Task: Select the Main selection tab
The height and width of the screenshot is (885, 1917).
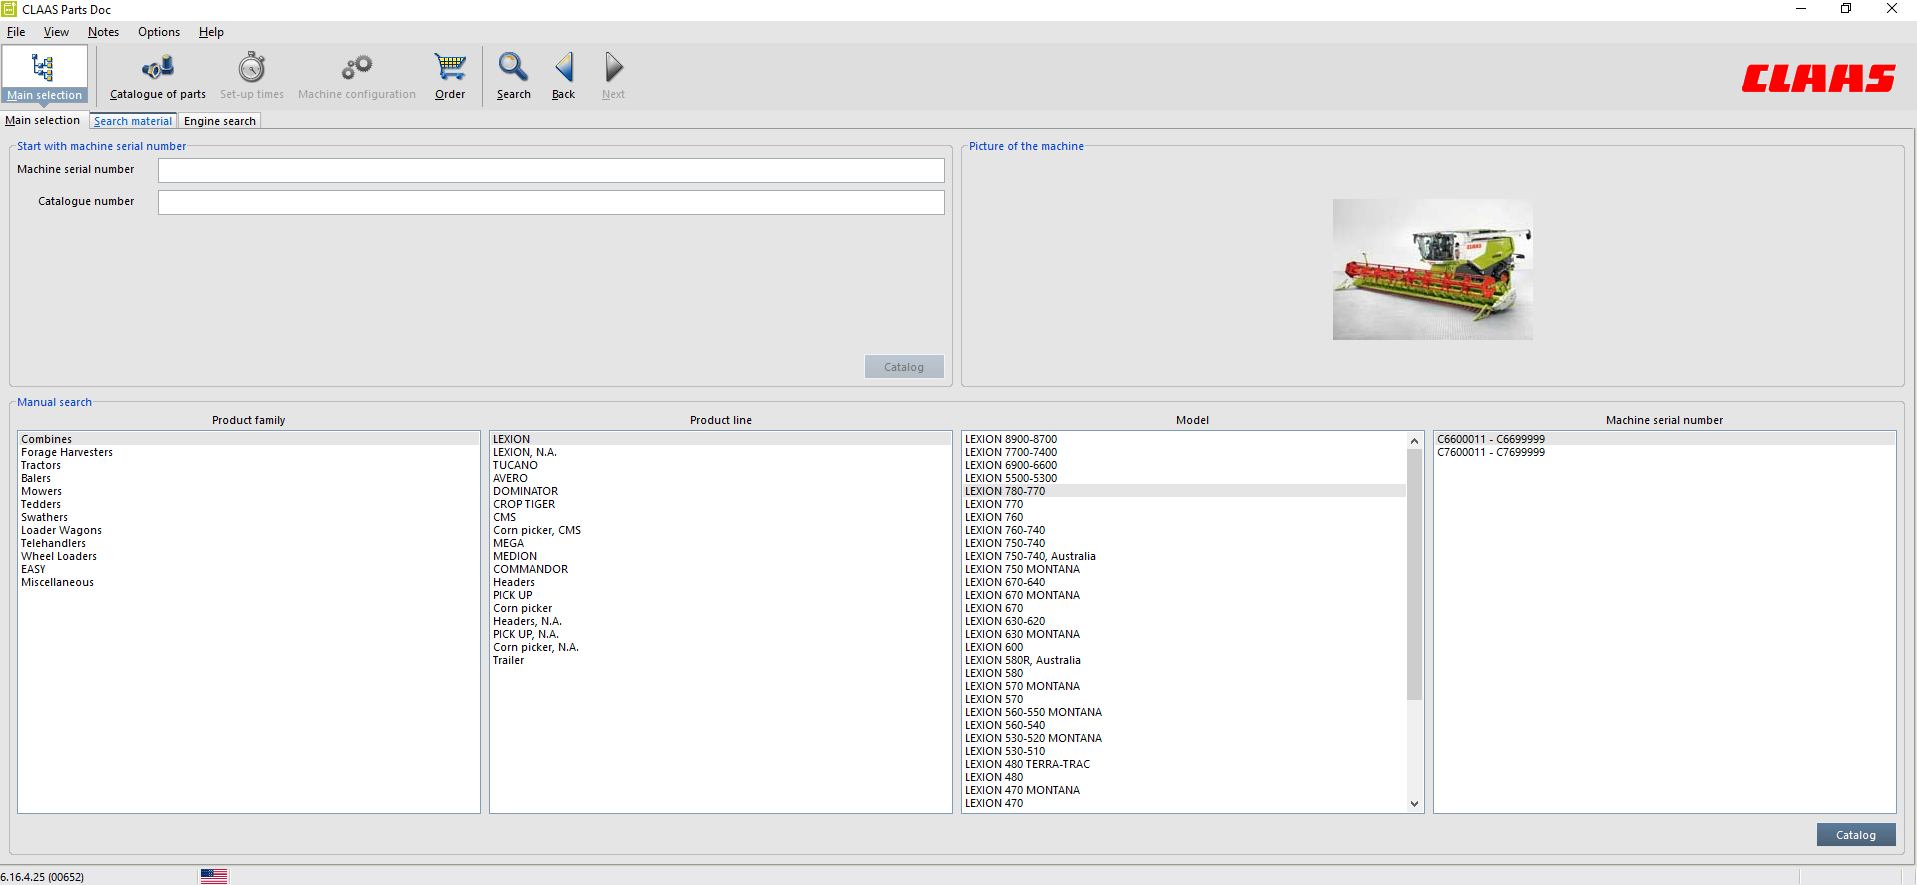Action: tap(43, 120)
